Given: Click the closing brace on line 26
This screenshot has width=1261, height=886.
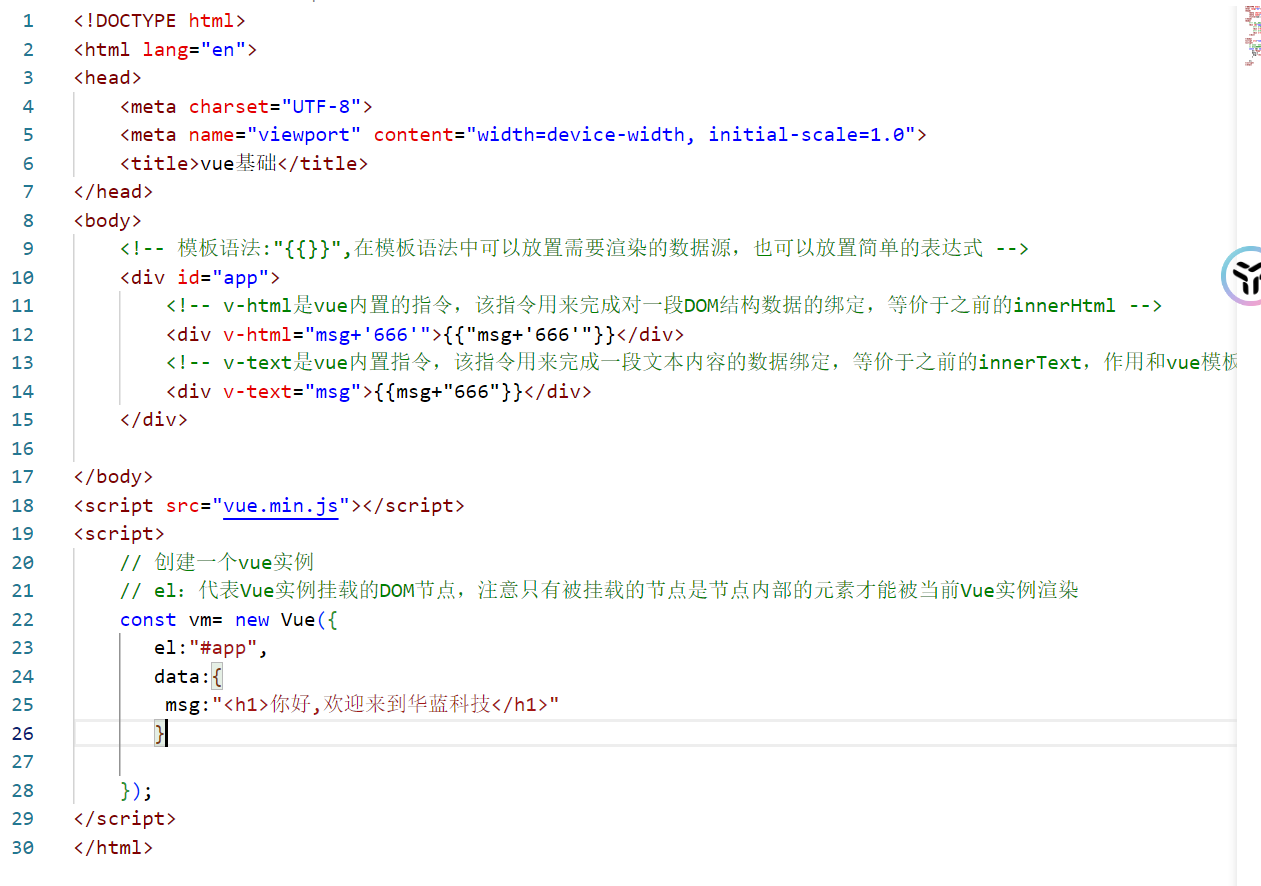Looking at the screenshot, I should [x=160, y=733].
